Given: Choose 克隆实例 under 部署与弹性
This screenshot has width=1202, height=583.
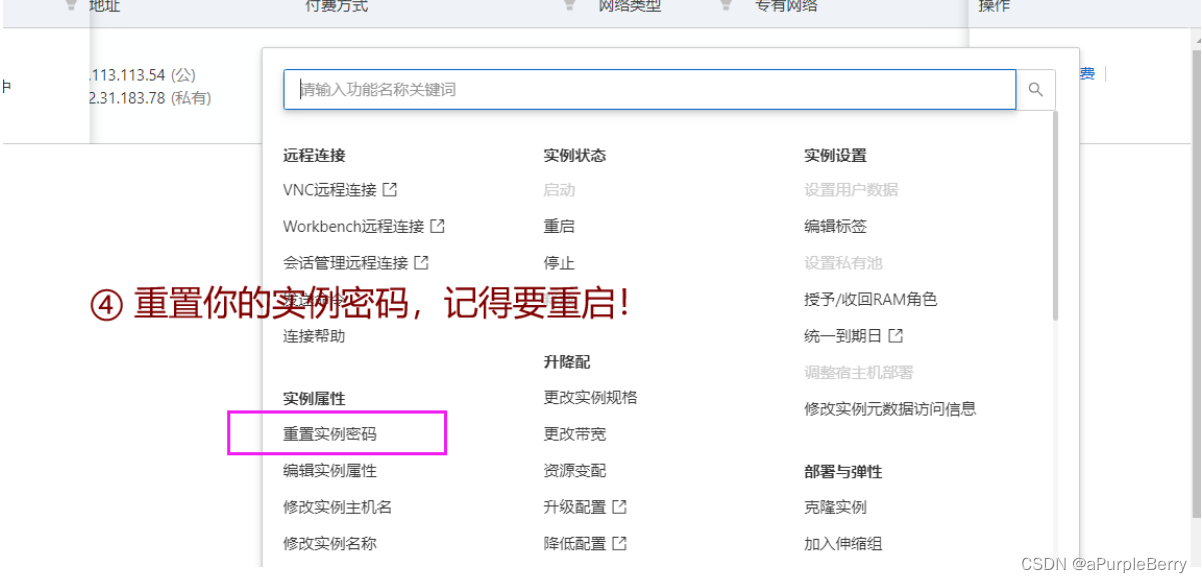Looking at the screenshot, I should tap(835, 507).
